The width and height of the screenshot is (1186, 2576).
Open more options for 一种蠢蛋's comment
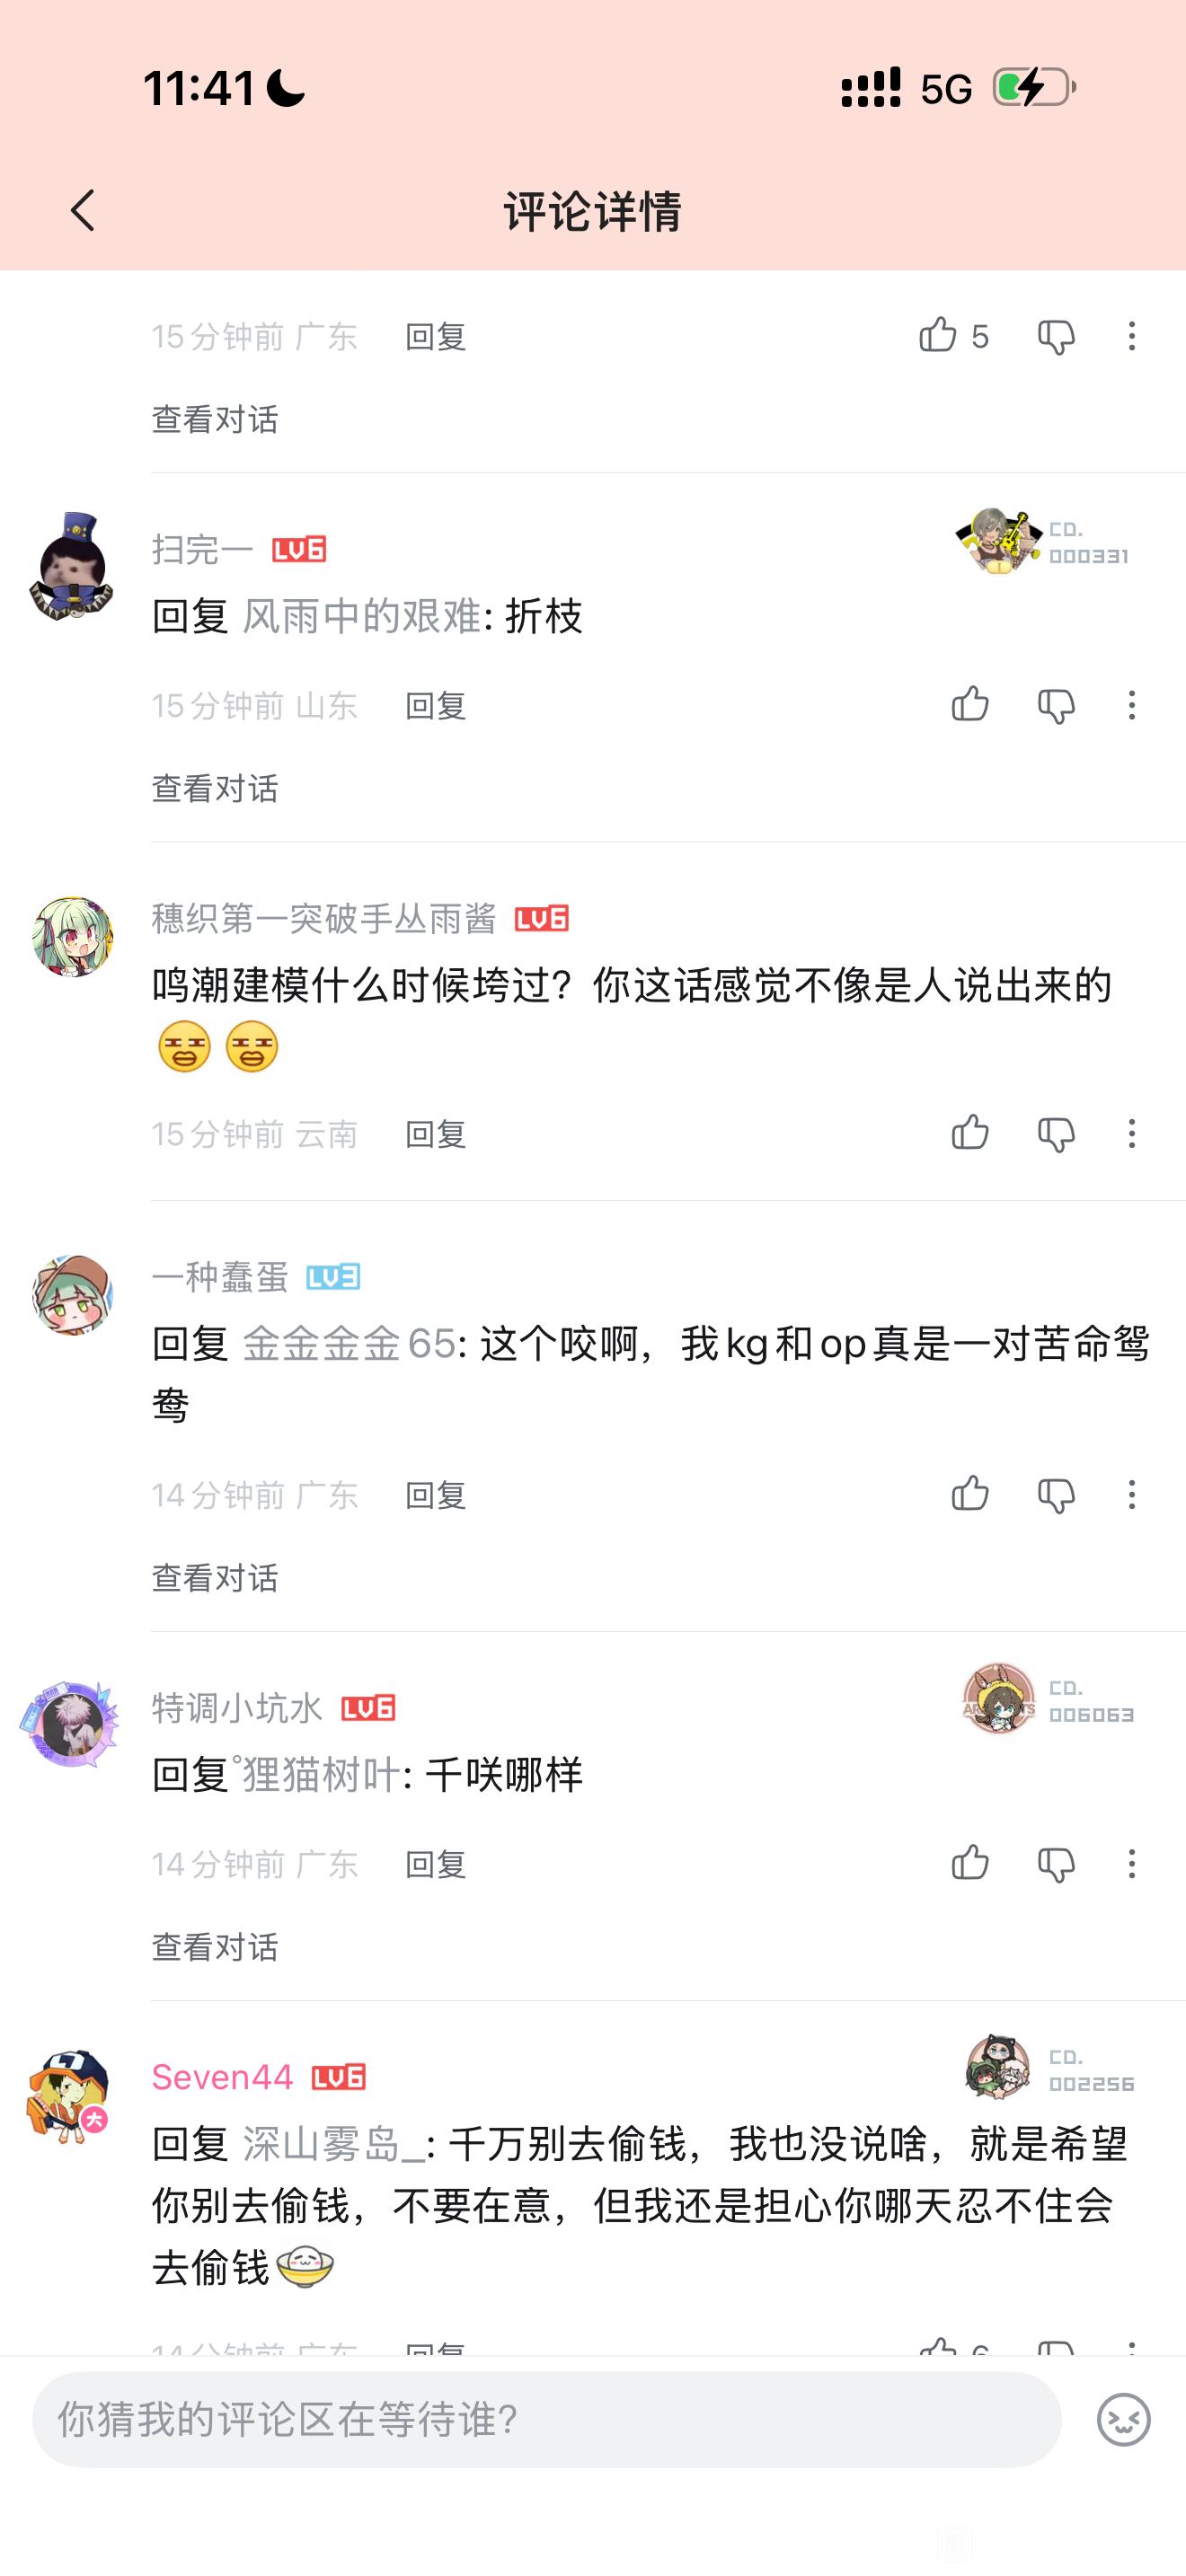pyautogui.click(x=1132, y=1495)
